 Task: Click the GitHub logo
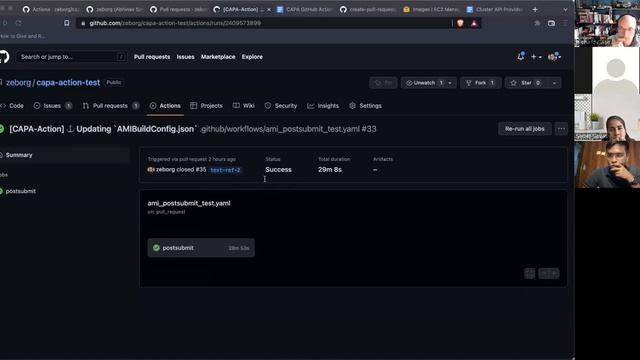pos(4,56)
